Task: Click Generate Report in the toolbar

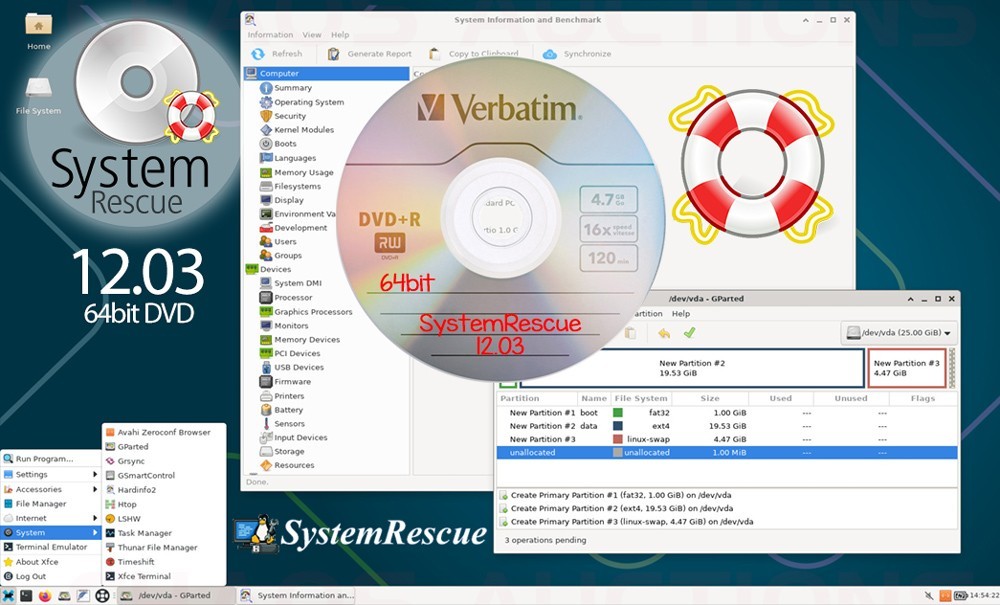Action: pyautogui.click(x=370, y=54)
